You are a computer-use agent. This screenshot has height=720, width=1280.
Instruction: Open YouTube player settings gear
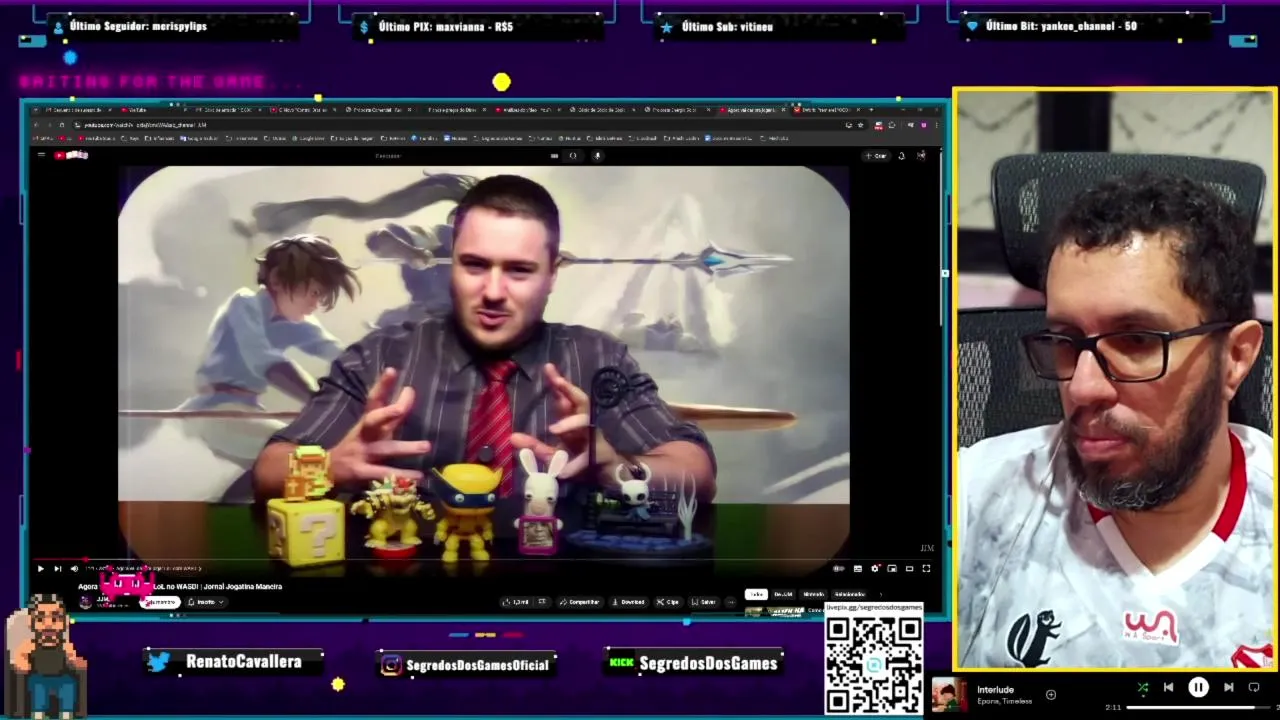[x=874, y=568]
